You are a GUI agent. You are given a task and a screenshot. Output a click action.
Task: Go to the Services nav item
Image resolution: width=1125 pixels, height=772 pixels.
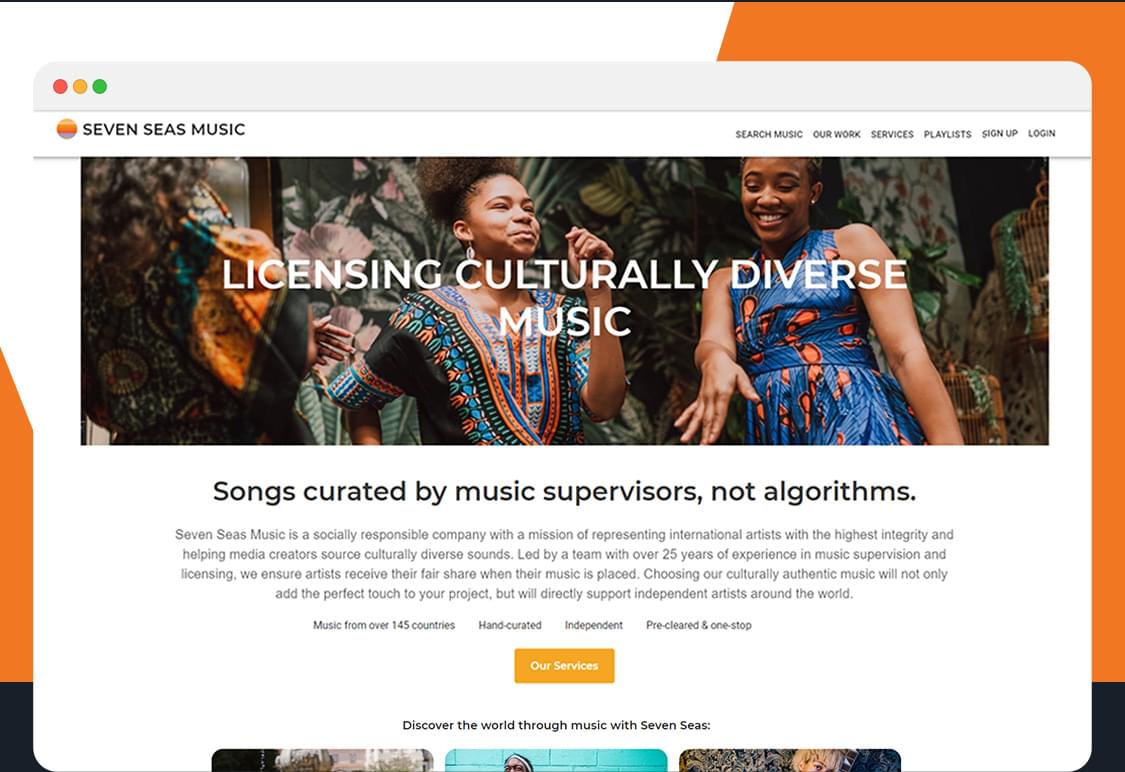(x=892, y=134)
